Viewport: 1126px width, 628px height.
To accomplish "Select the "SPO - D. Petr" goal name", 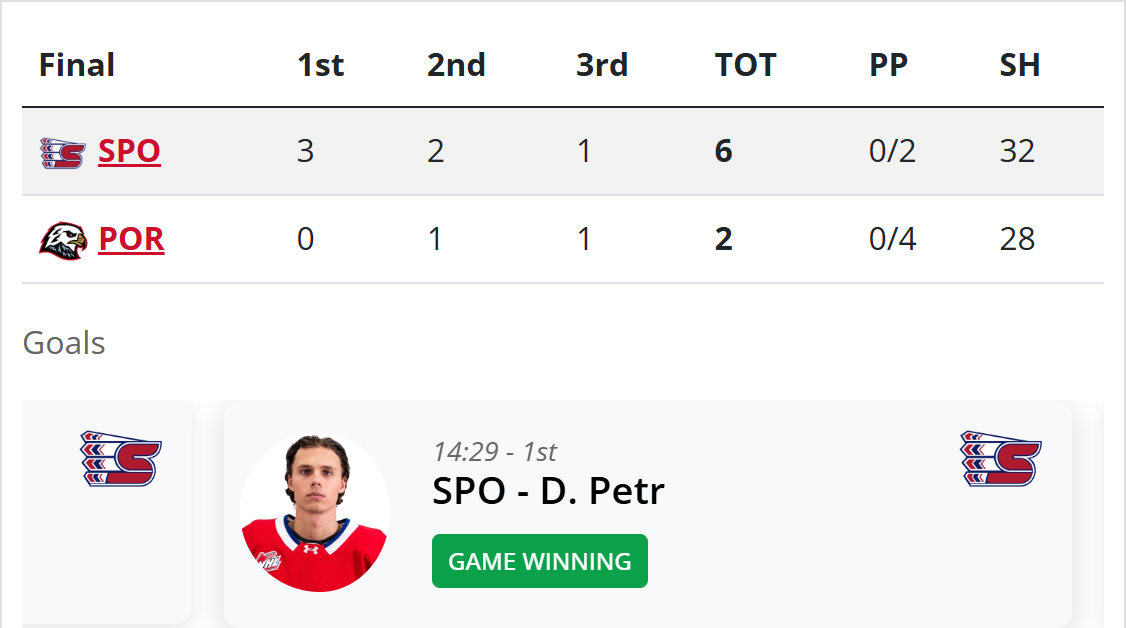I will (x=548, y=491).
